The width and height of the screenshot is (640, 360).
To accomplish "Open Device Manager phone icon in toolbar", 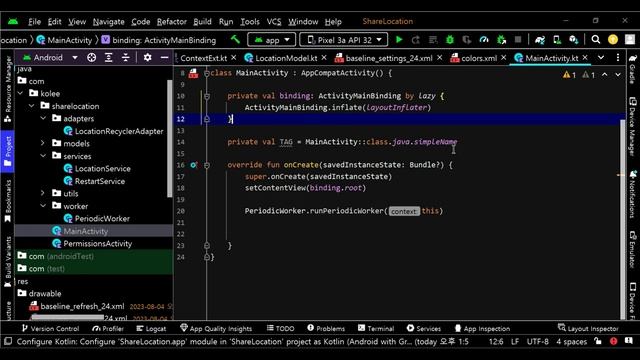I will [x=557, y=40].
